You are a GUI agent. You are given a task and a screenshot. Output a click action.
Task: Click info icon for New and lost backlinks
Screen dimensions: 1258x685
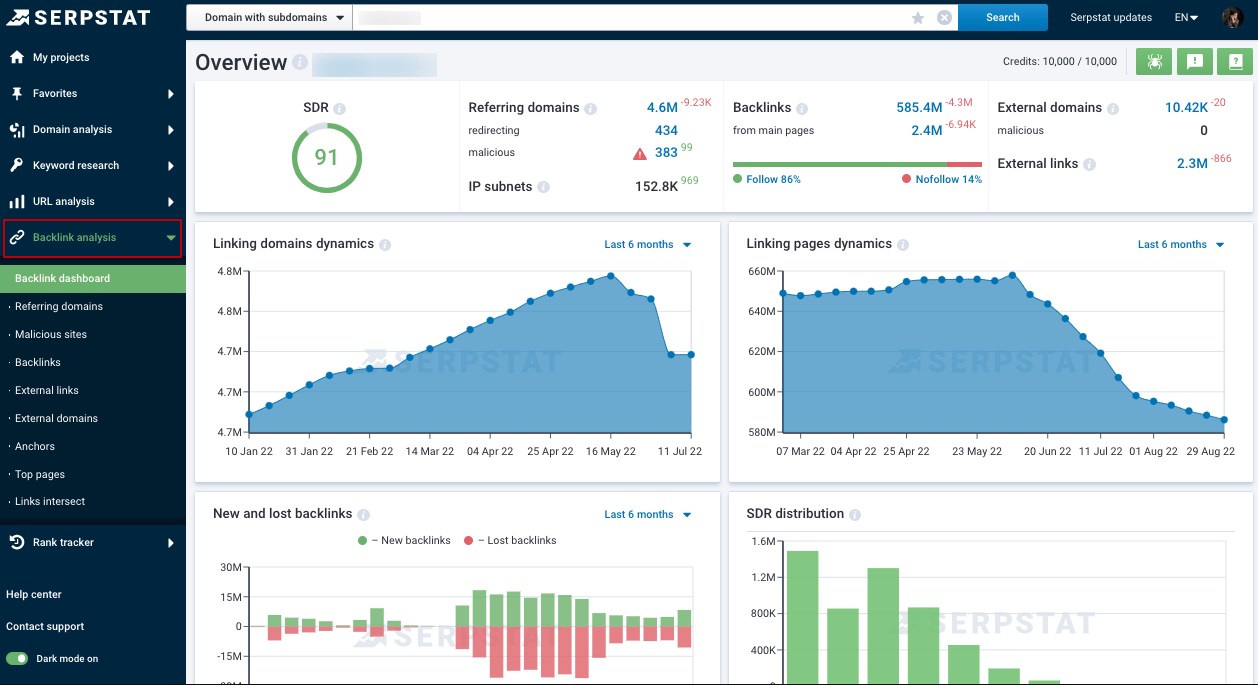click(364, 514)
